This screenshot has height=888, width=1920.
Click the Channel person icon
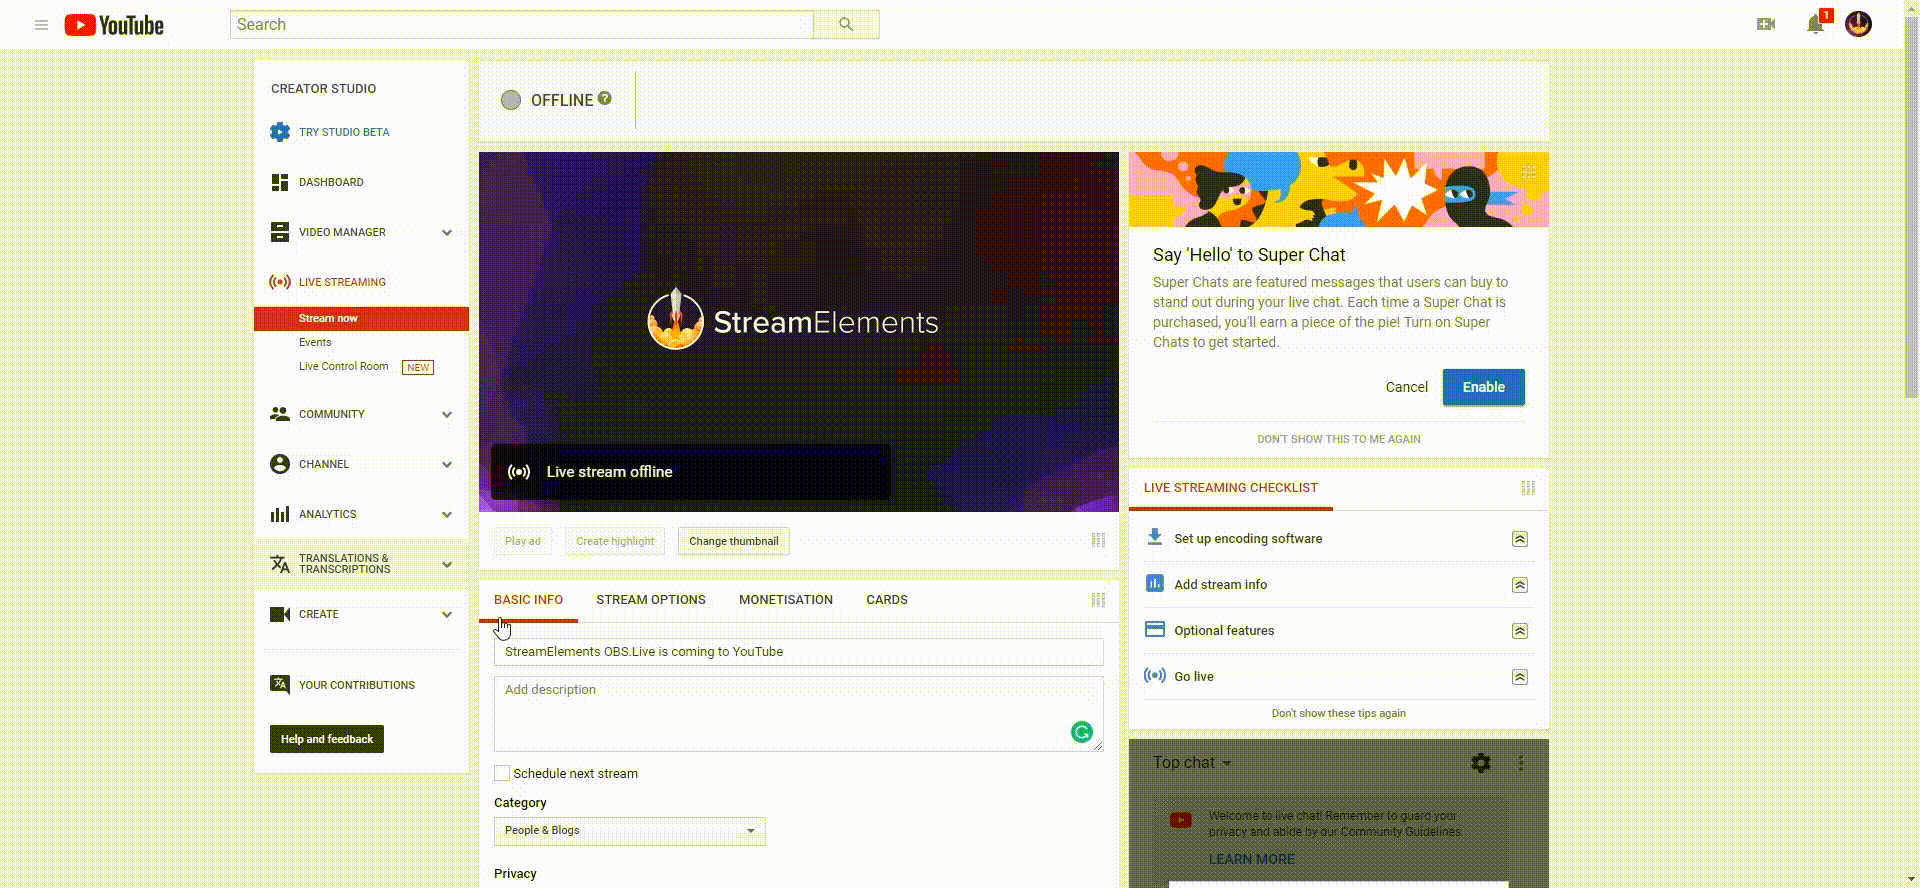tap(280, 464)
